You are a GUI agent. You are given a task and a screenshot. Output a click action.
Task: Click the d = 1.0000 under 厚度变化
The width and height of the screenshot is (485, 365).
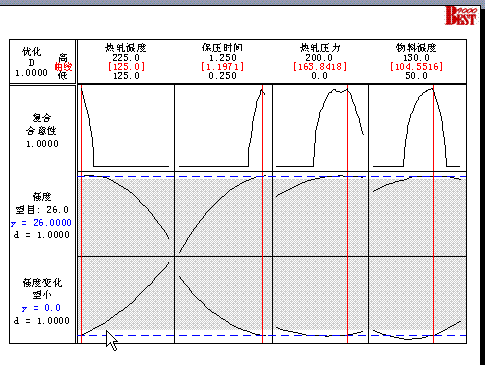click(42, 321)
